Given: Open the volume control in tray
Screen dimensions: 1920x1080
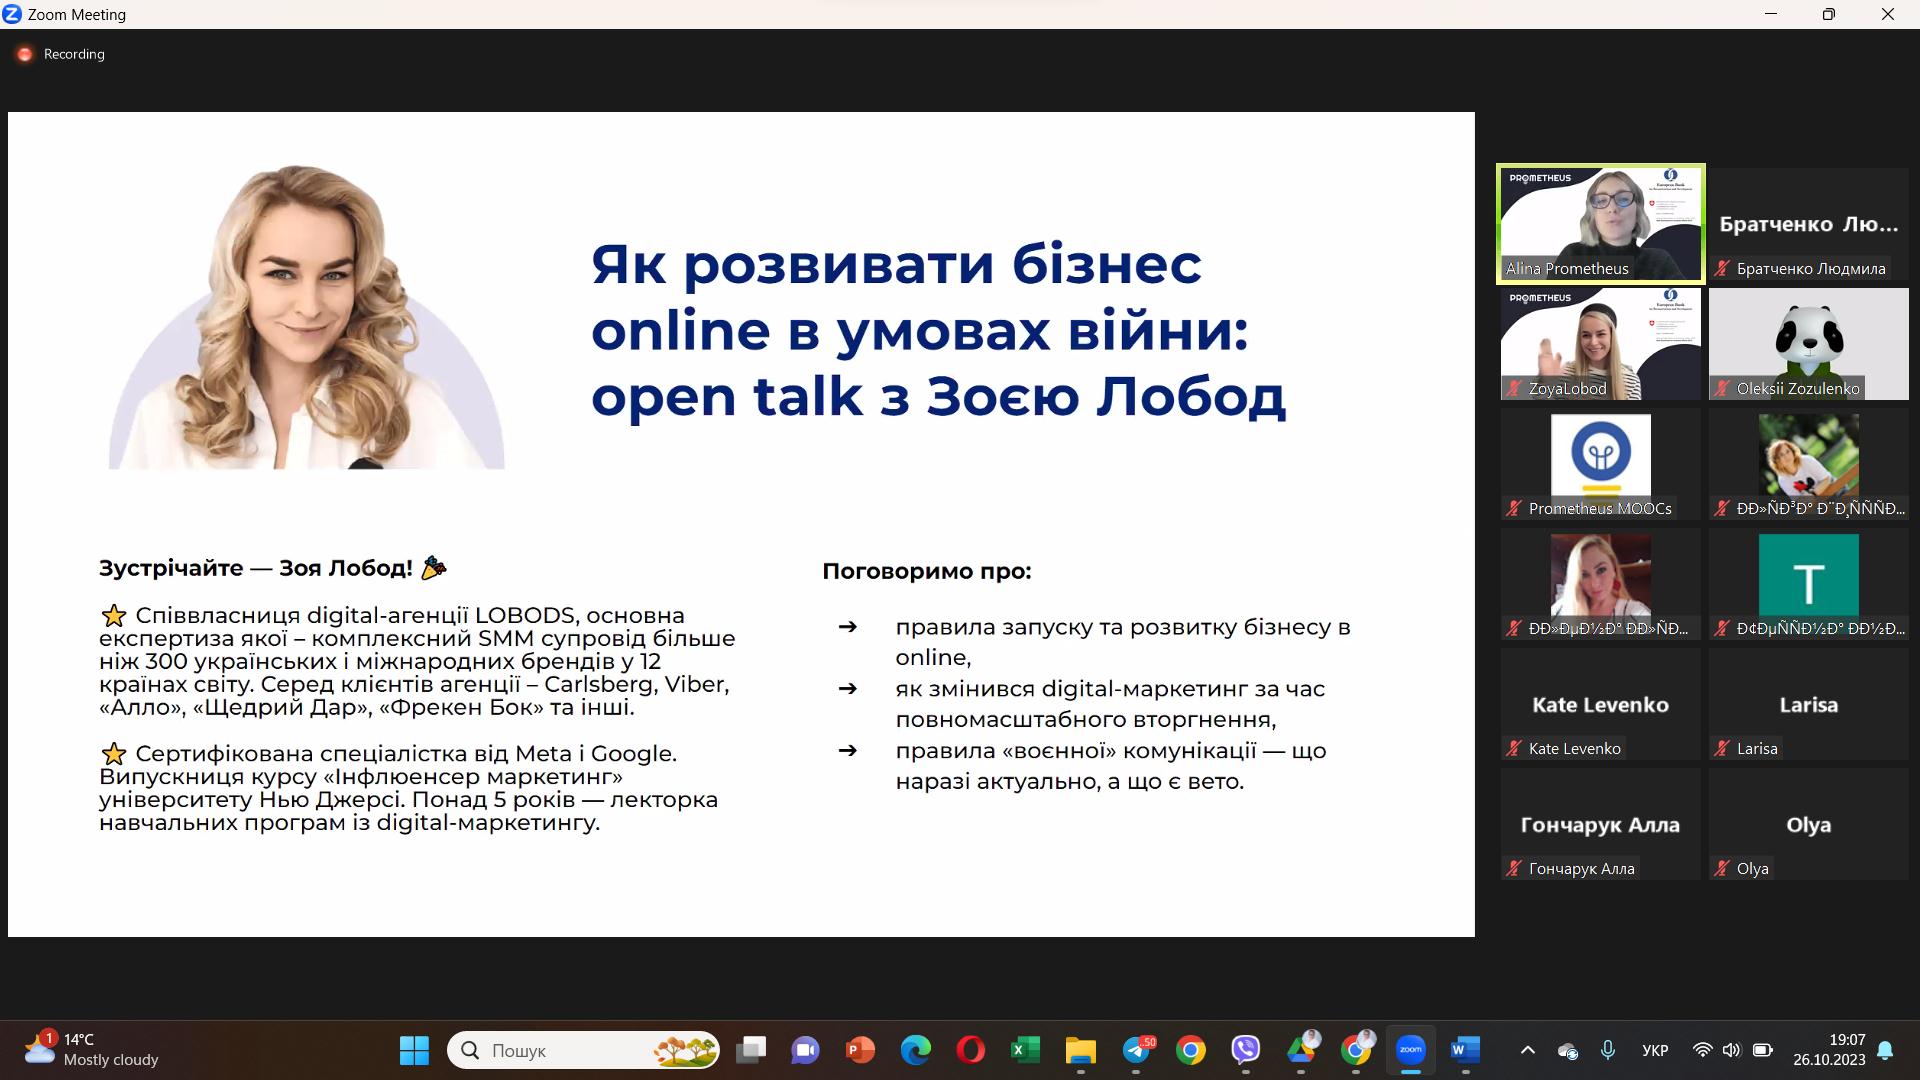Looking at the screenshot, I should point(1732,1050).
